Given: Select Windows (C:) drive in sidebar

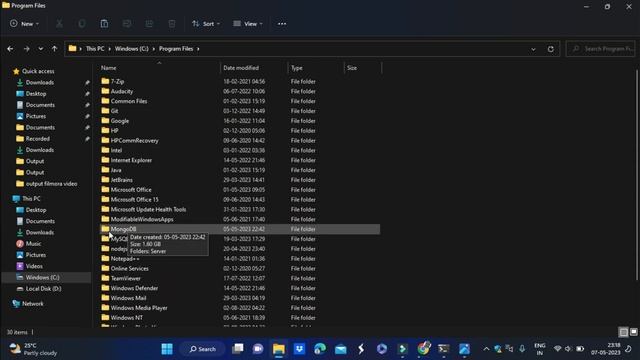Looking at the screenshot, I should coord(42,278).
